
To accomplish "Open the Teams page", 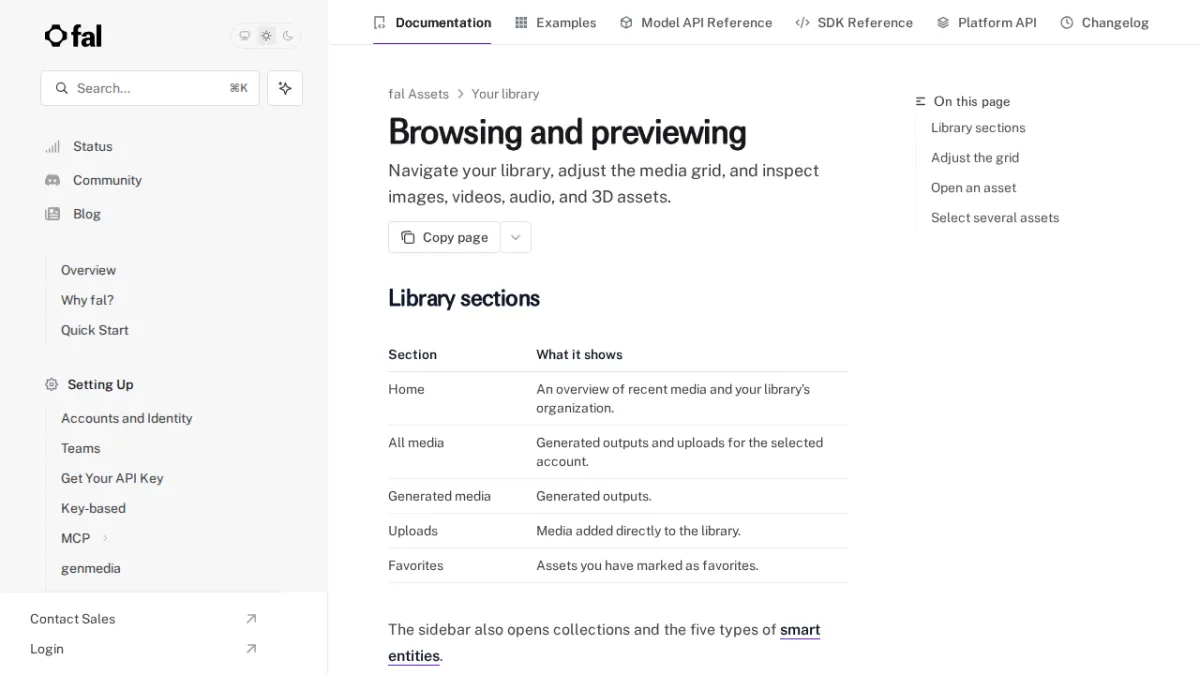I will pyautogui.click(x=81, y=448).
